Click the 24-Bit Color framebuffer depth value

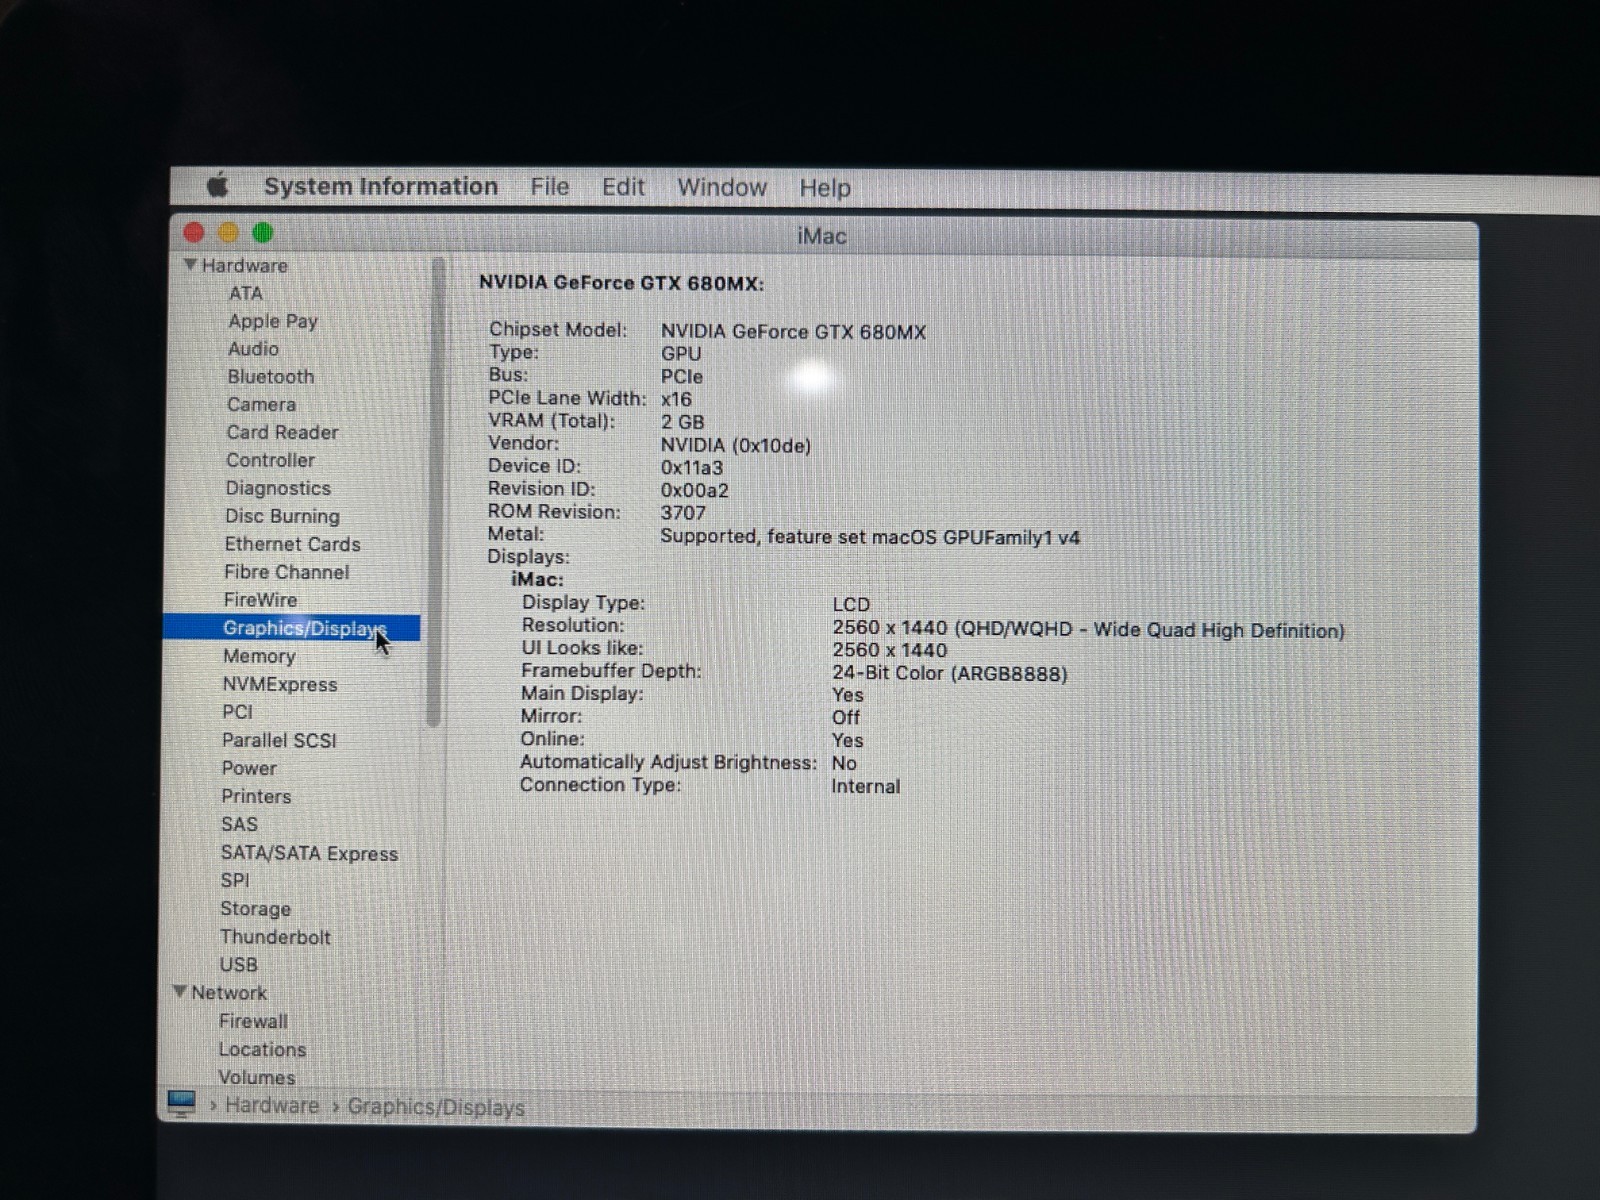point(949,674)
